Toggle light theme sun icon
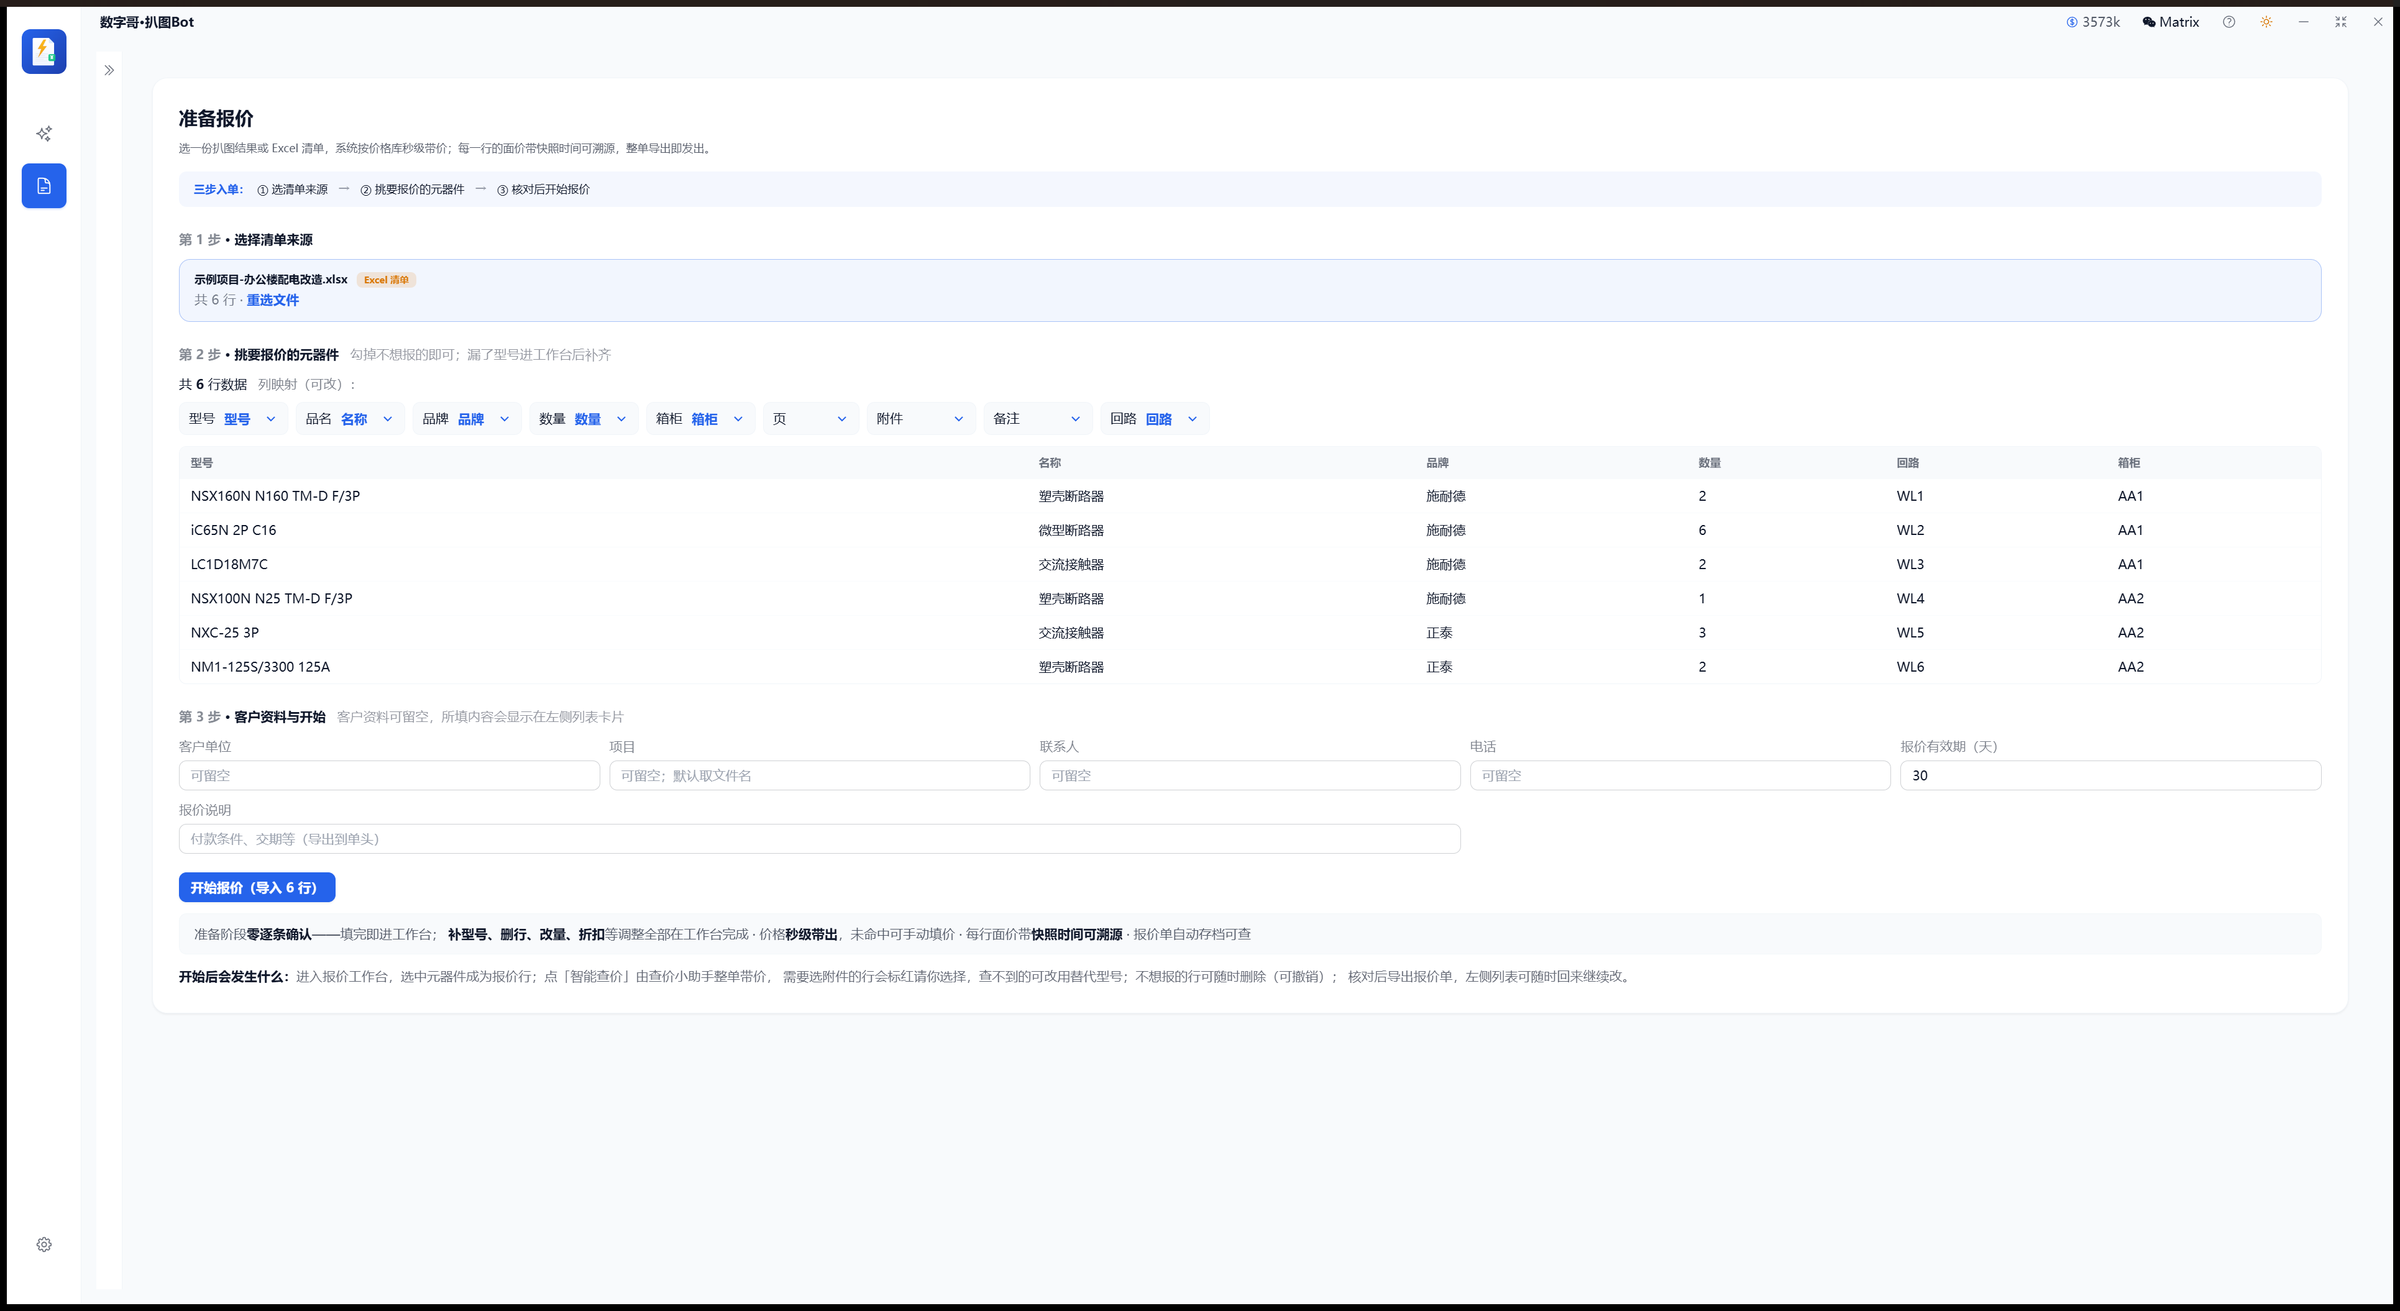 [2266, 22]
